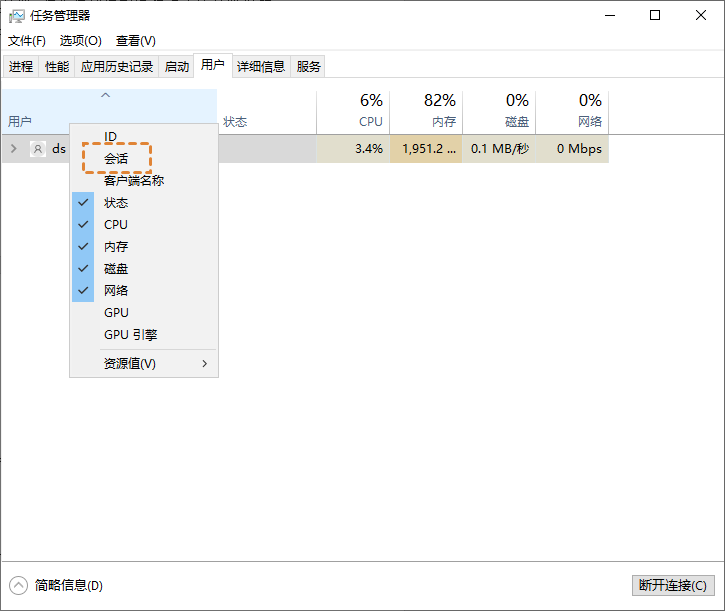The width and height of the screenshot is (725, 611).
Task: Sort by the 网络 0% column header
Action: pos(572,111)
